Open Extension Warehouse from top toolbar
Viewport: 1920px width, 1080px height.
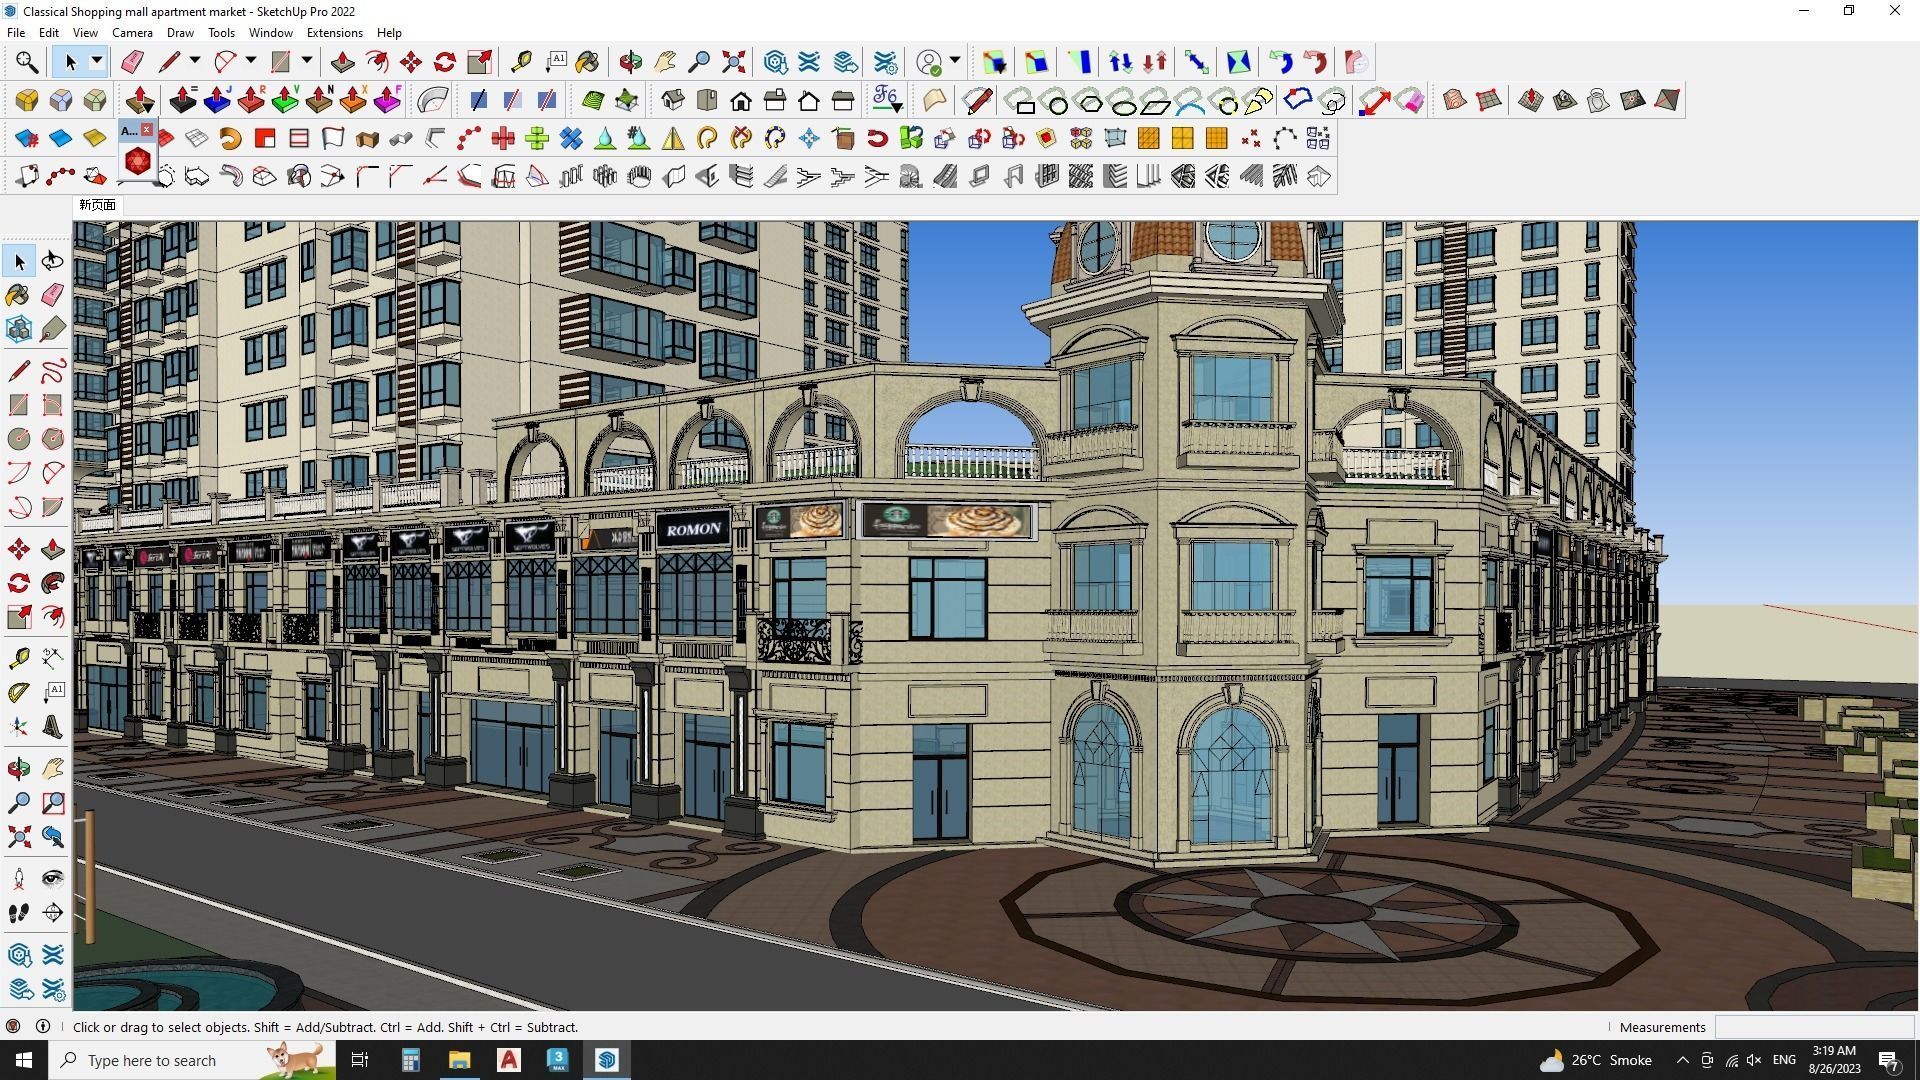pos(809,62)
